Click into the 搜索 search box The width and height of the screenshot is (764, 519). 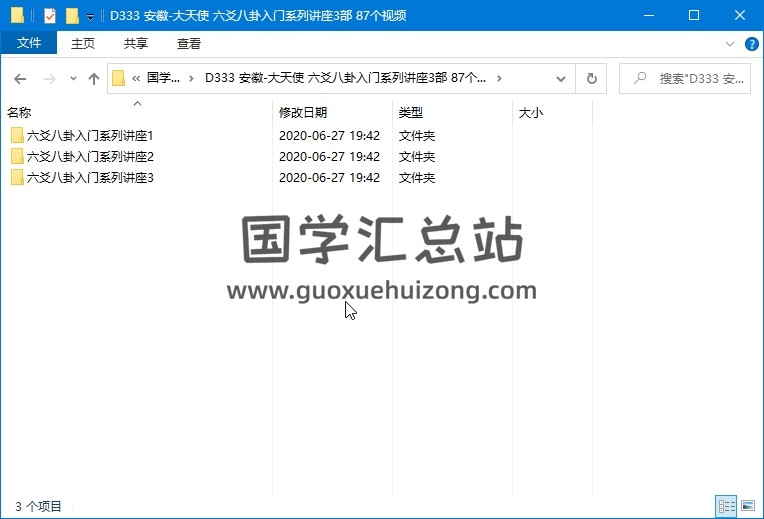pos(685,78)
